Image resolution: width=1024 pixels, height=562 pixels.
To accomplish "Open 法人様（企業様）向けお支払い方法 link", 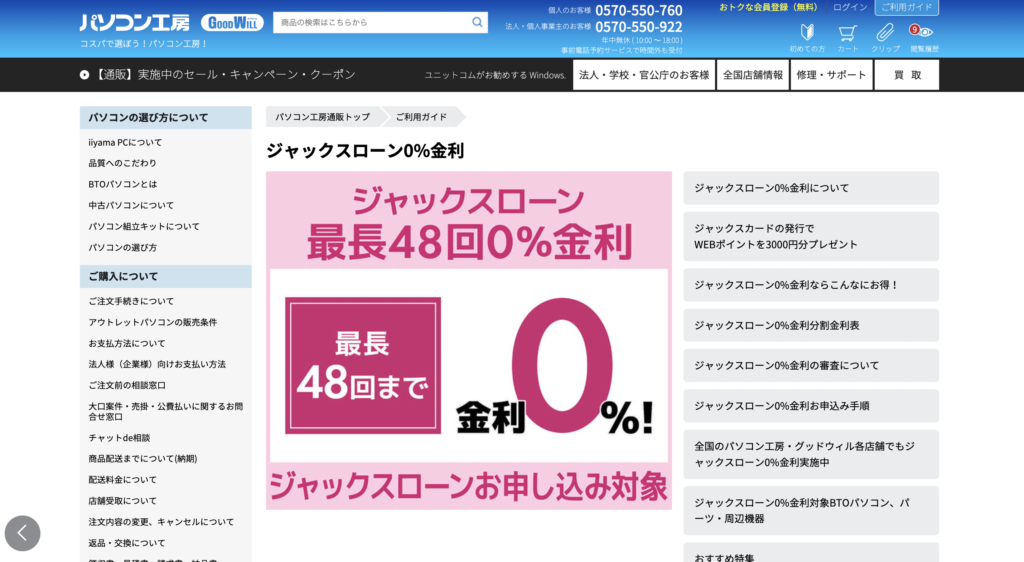I will (157, 364).
